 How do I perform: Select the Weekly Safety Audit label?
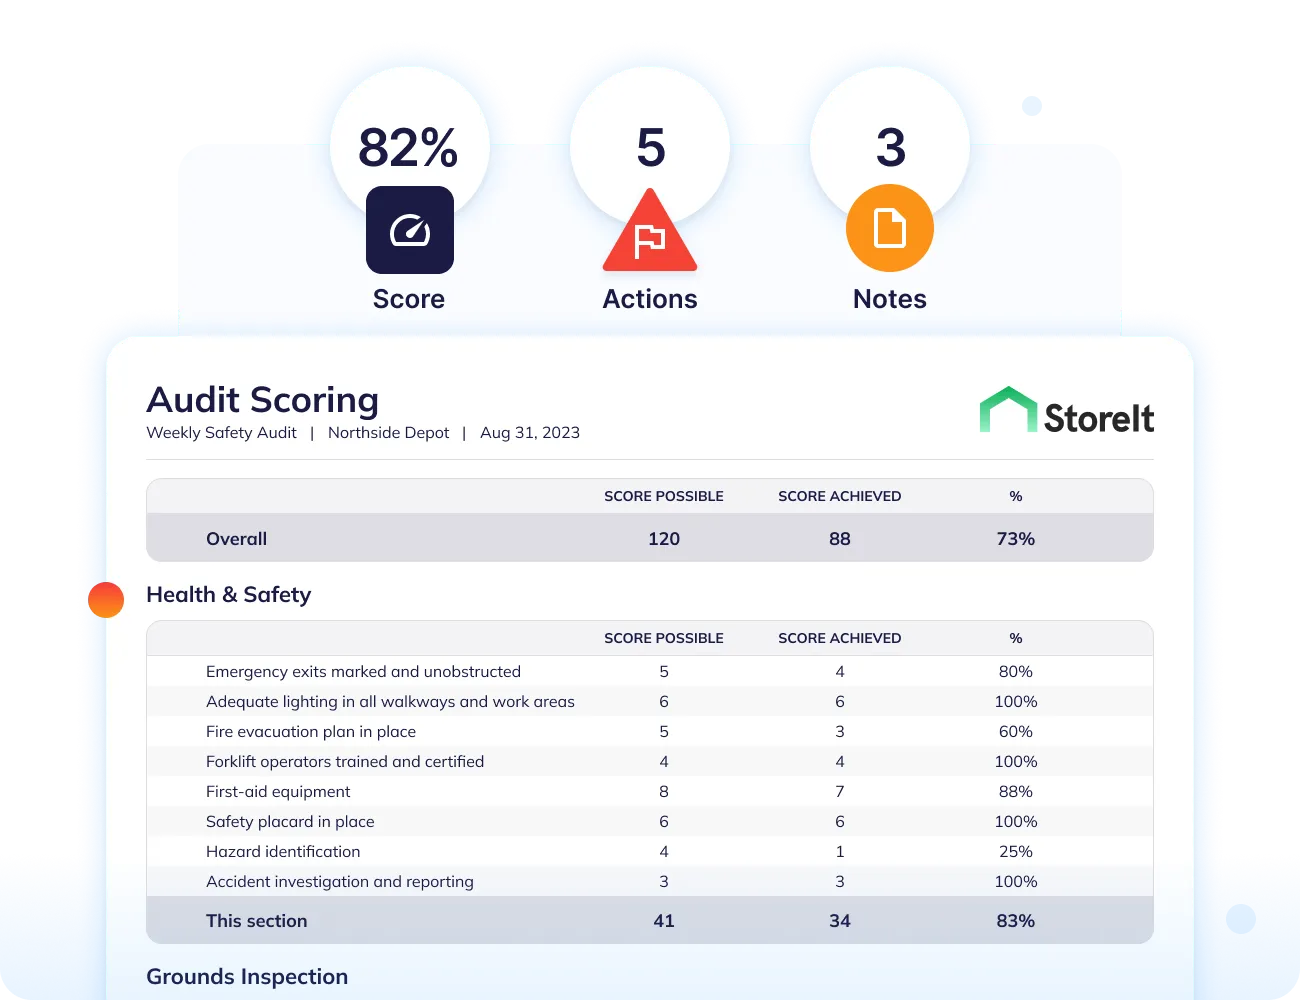[221, 432]
